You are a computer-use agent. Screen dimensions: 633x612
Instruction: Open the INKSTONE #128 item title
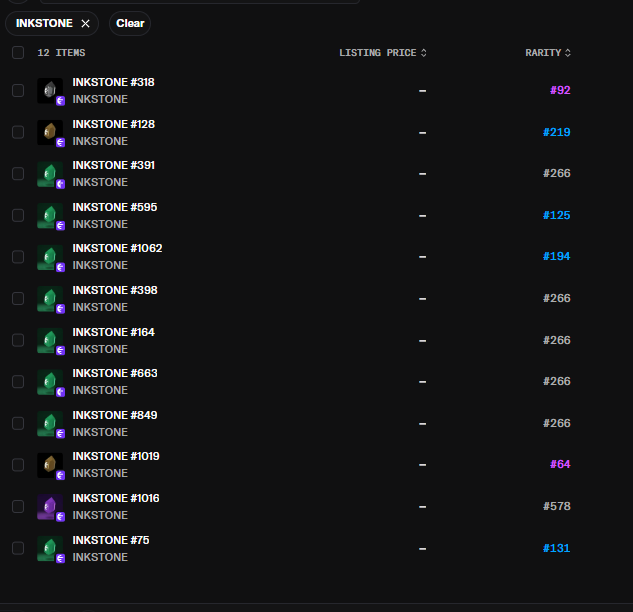113,124
